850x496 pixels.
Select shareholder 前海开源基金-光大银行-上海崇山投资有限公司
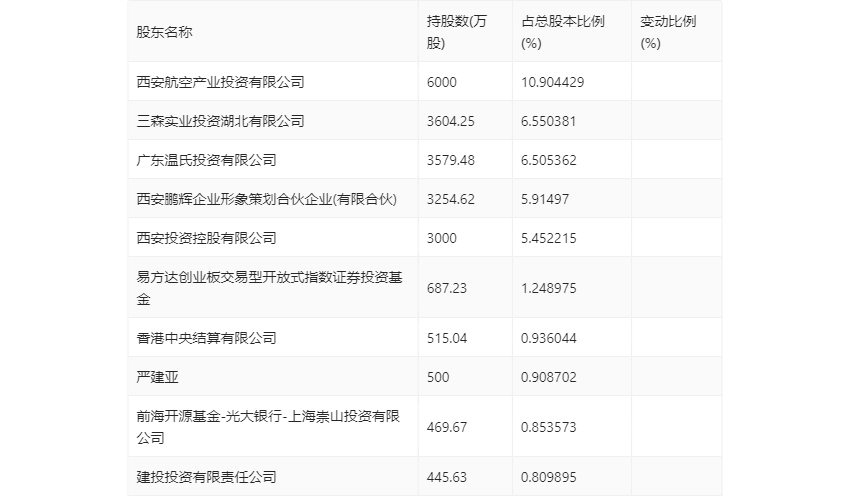coord(268,427)
